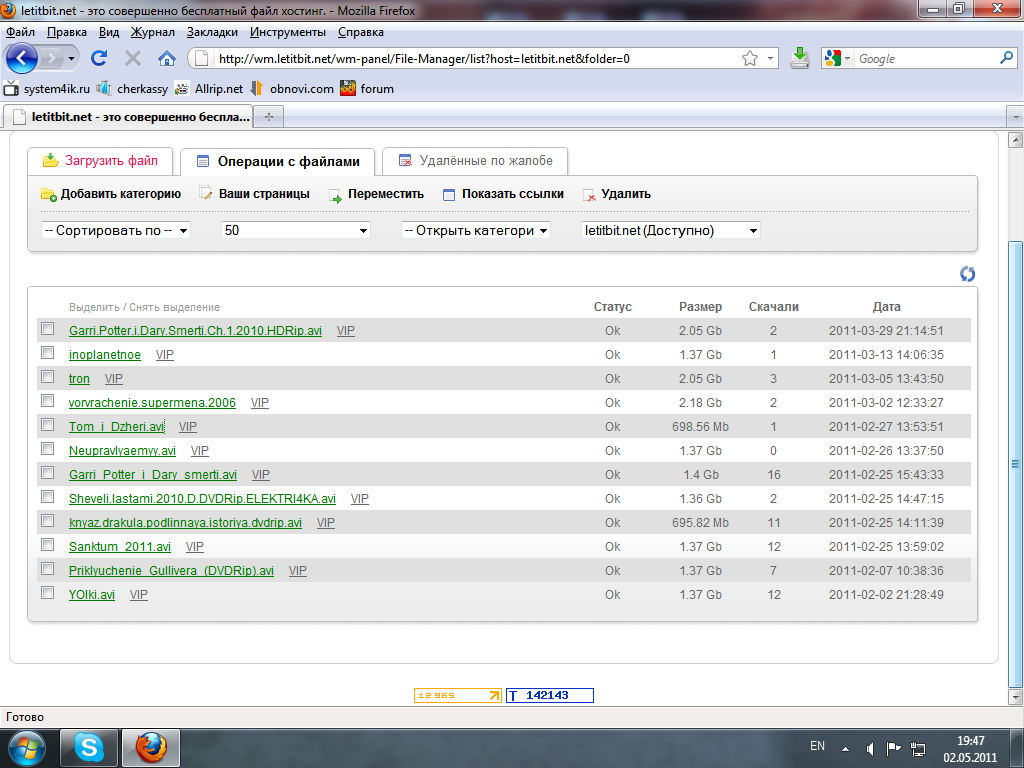The width and height of the screenshot is (1024, 768).
Task: Open the Сортировать по dropdown
Action: 116,231
